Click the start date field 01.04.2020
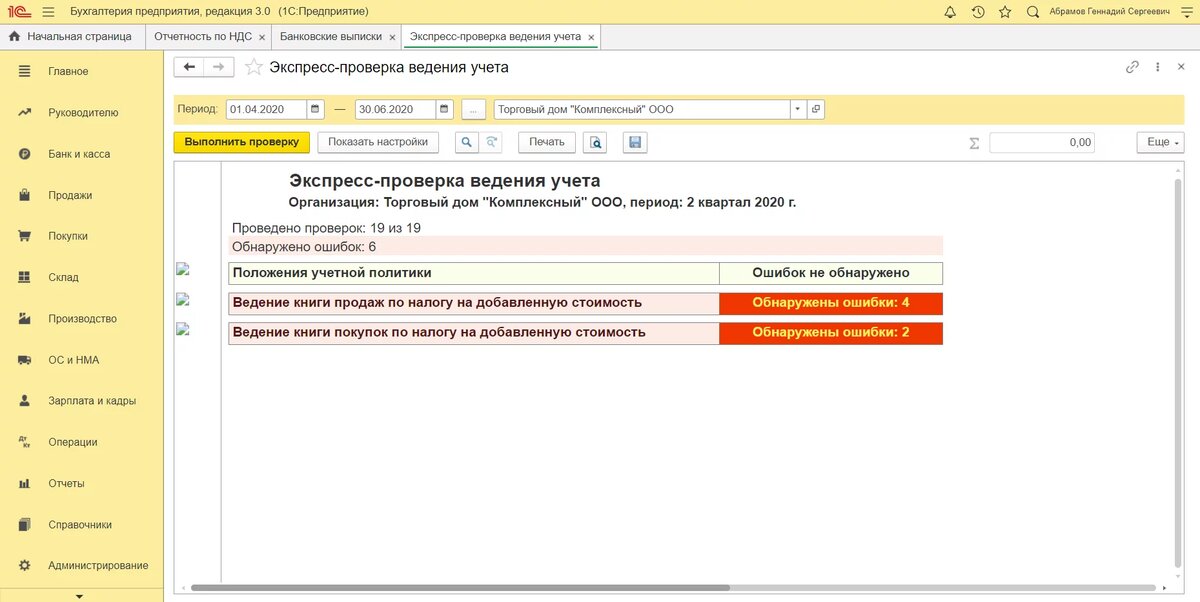This screenshot has width=1200, height=602. pyautogui.click(x=266, y=109)
